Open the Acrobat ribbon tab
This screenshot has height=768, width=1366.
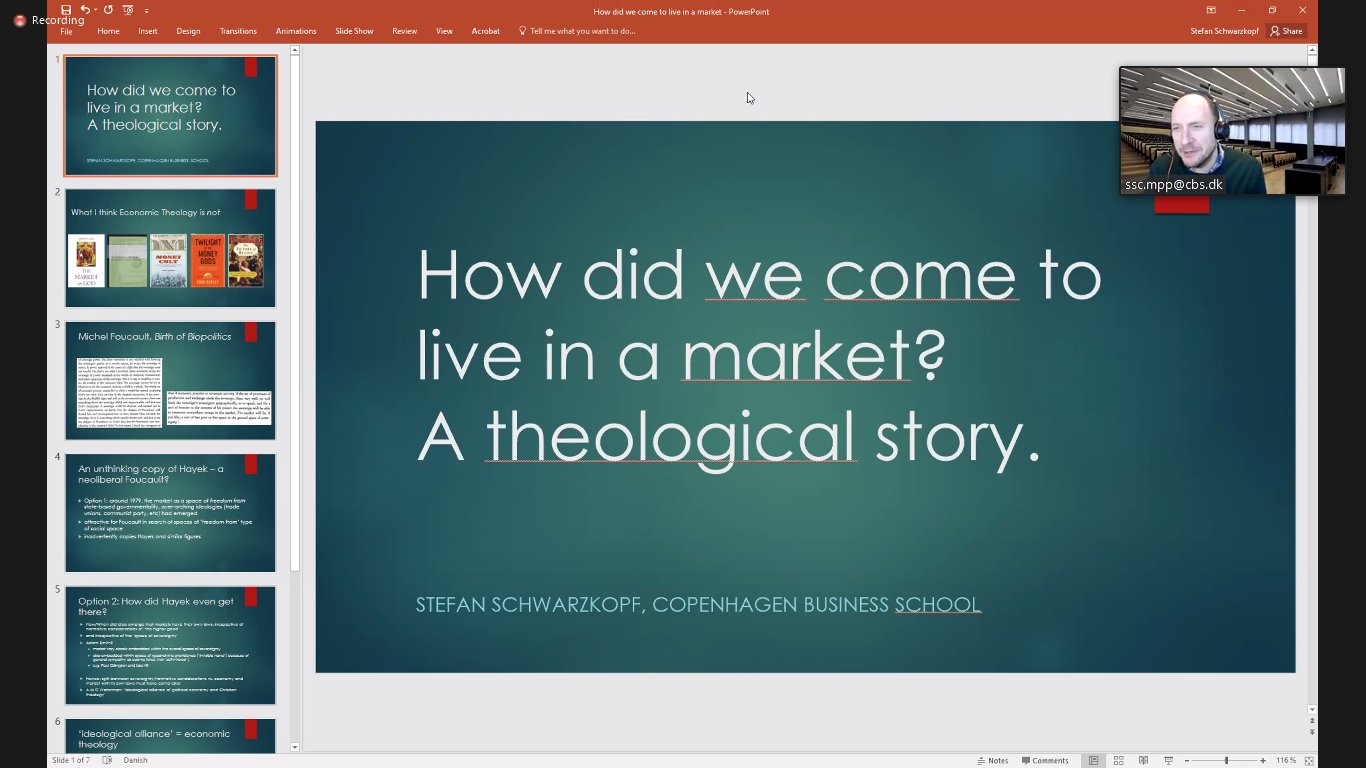tap(485, 31)
